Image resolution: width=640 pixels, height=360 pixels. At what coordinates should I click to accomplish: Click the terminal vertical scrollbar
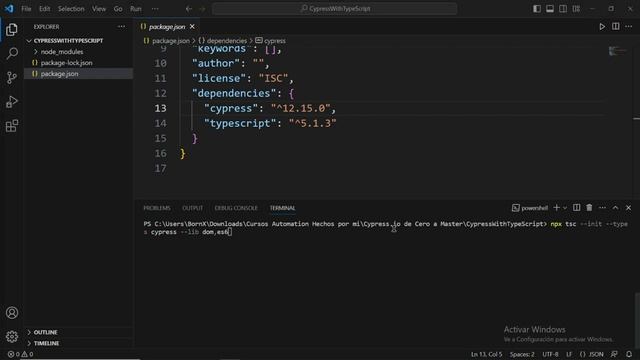click(637, 320)
